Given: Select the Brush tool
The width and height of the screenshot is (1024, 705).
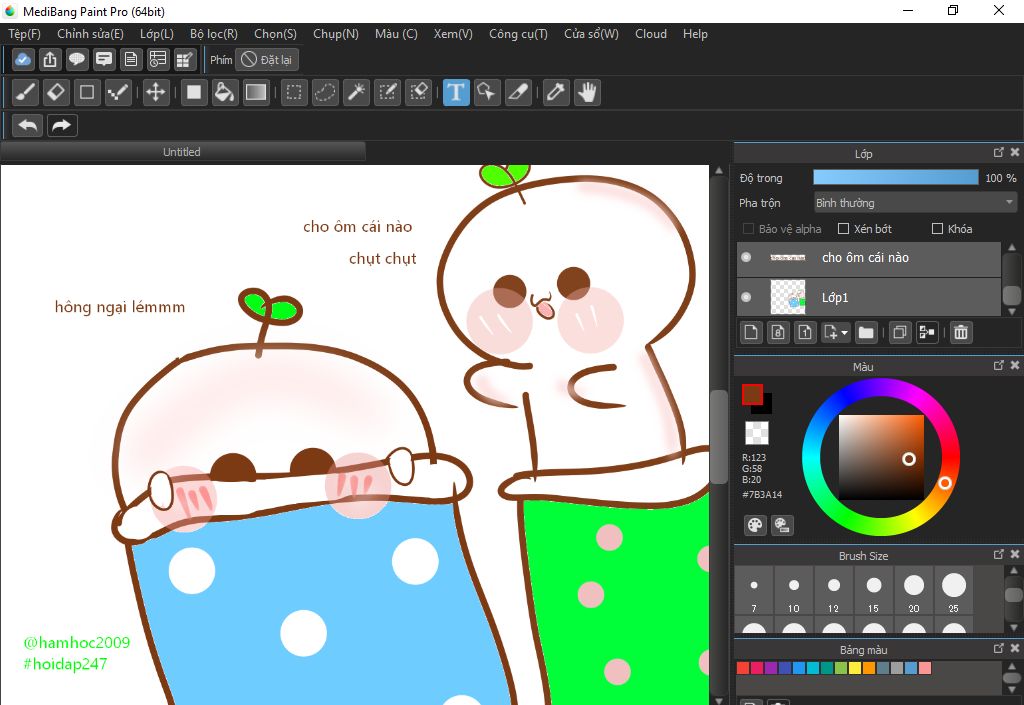Looking at the screenshot, I should [x=25, y=93].
